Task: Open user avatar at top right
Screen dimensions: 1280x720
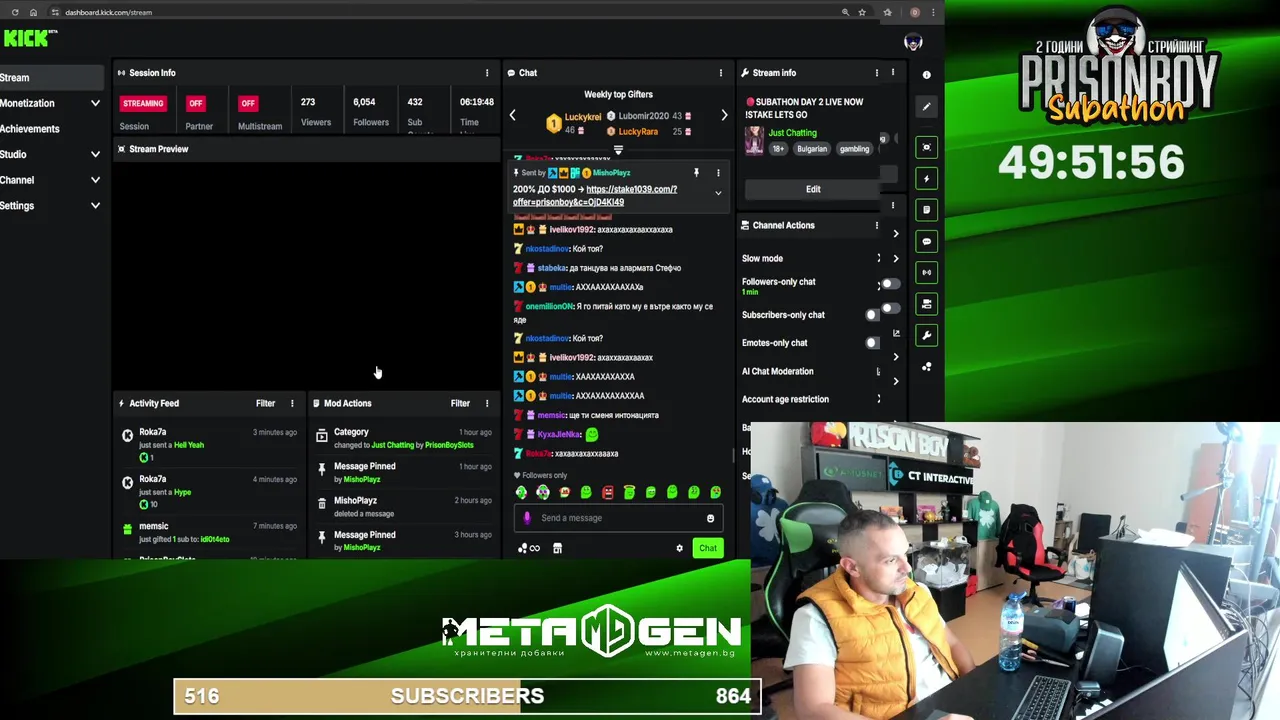Action: [912, 42]
